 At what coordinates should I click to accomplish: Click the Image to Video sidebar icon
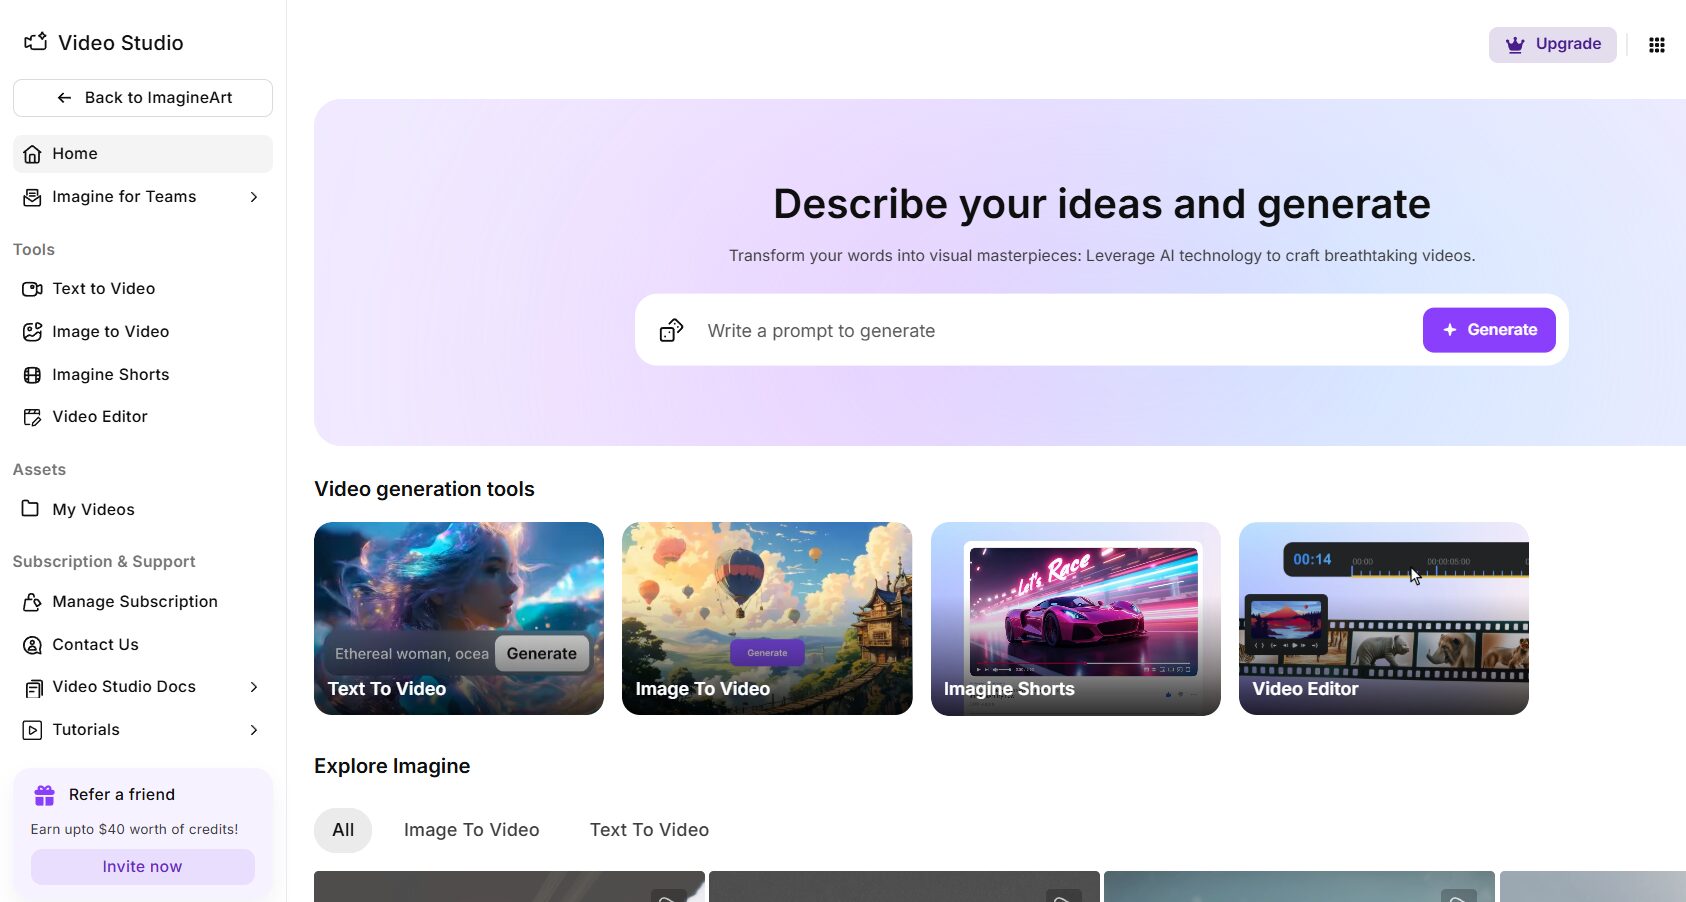click(x=32, y=332)
